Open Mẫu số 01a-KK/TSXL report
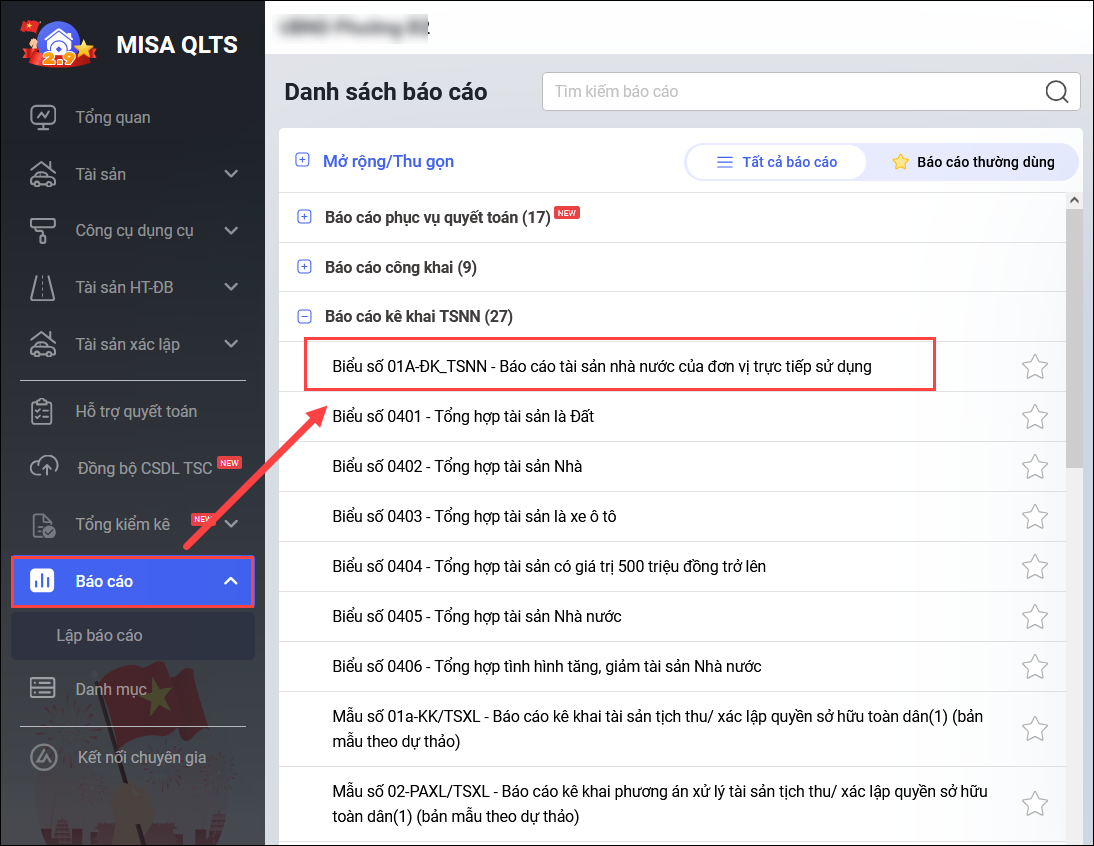Image resolution: width=1094 pixels, height=846 pixels. (x=657, y=729)
